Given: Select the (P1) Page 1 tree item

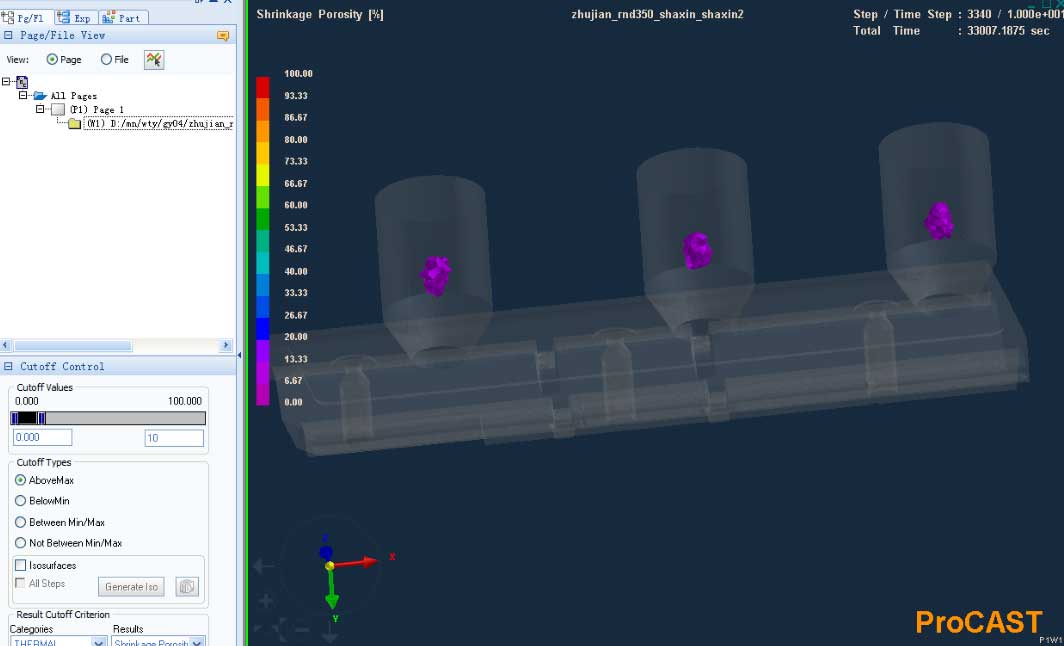Looking at the screenshot, I should coord(96,110).
